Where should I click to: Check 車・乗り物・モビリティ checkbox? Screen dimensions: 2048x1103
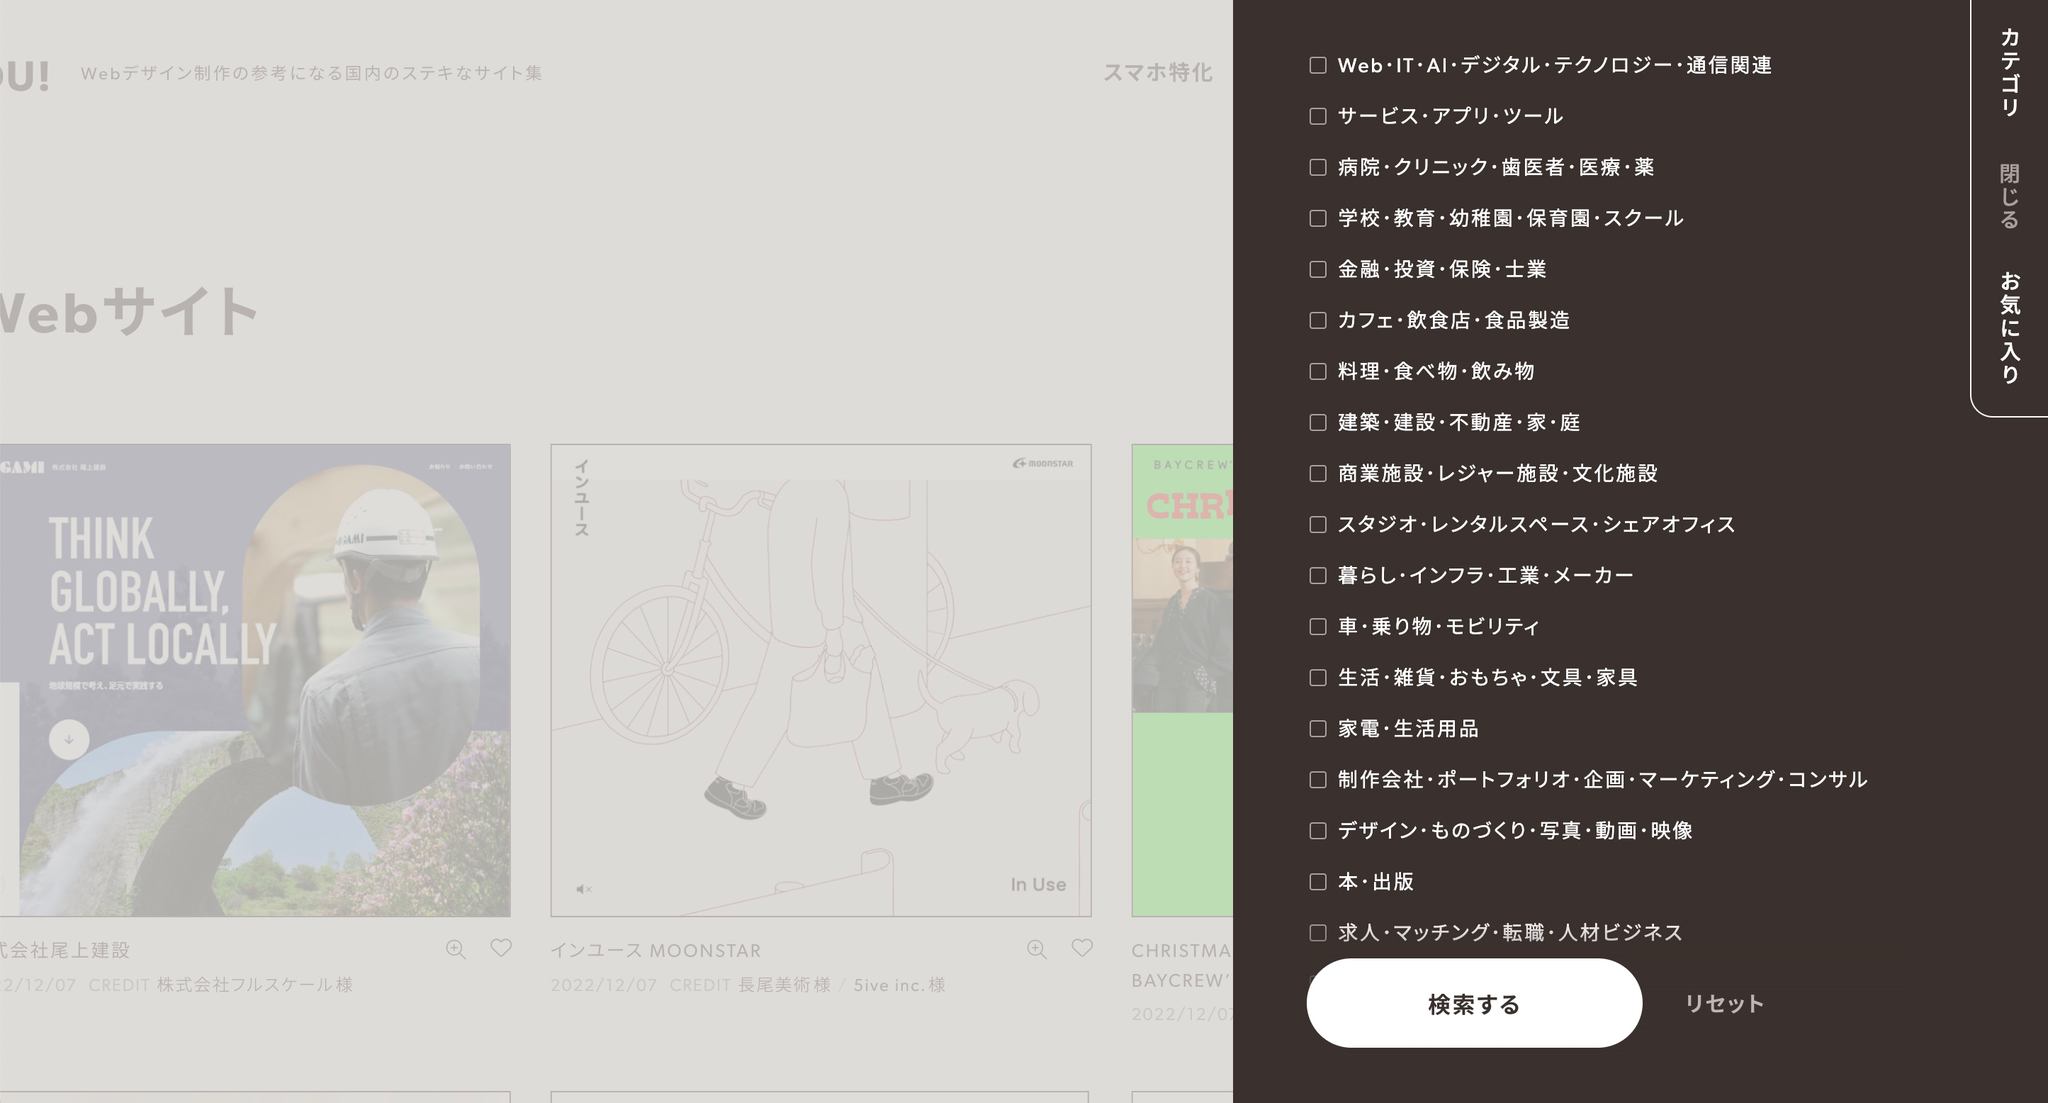pos(1318,627)
